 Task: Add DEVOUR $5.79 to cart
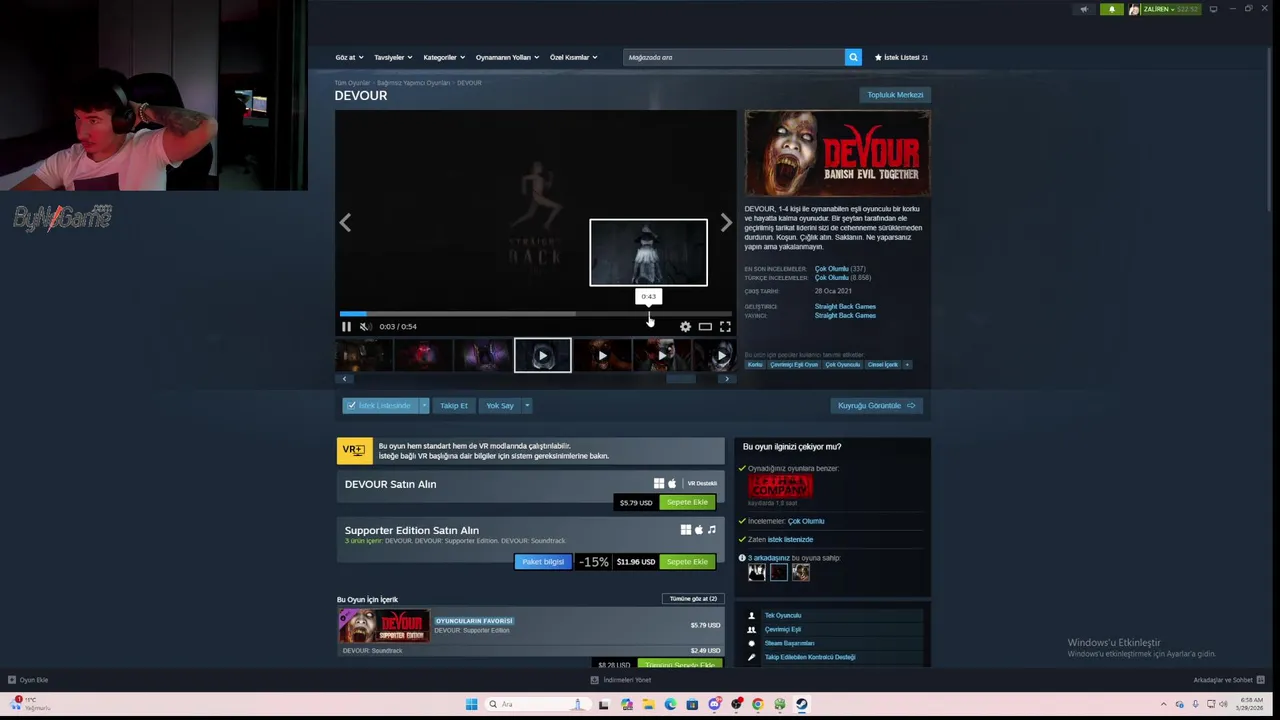coord(687,502)
